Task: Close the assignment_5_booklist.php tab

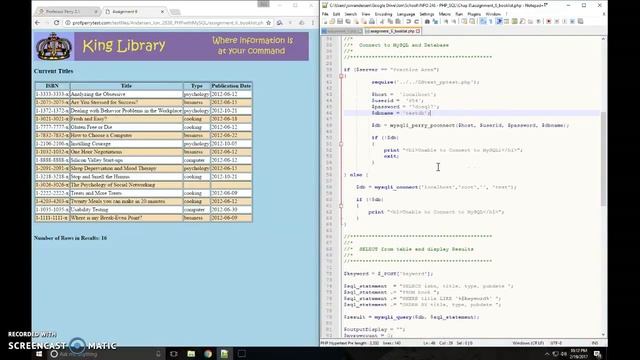Action: click(x=418, y=31)
